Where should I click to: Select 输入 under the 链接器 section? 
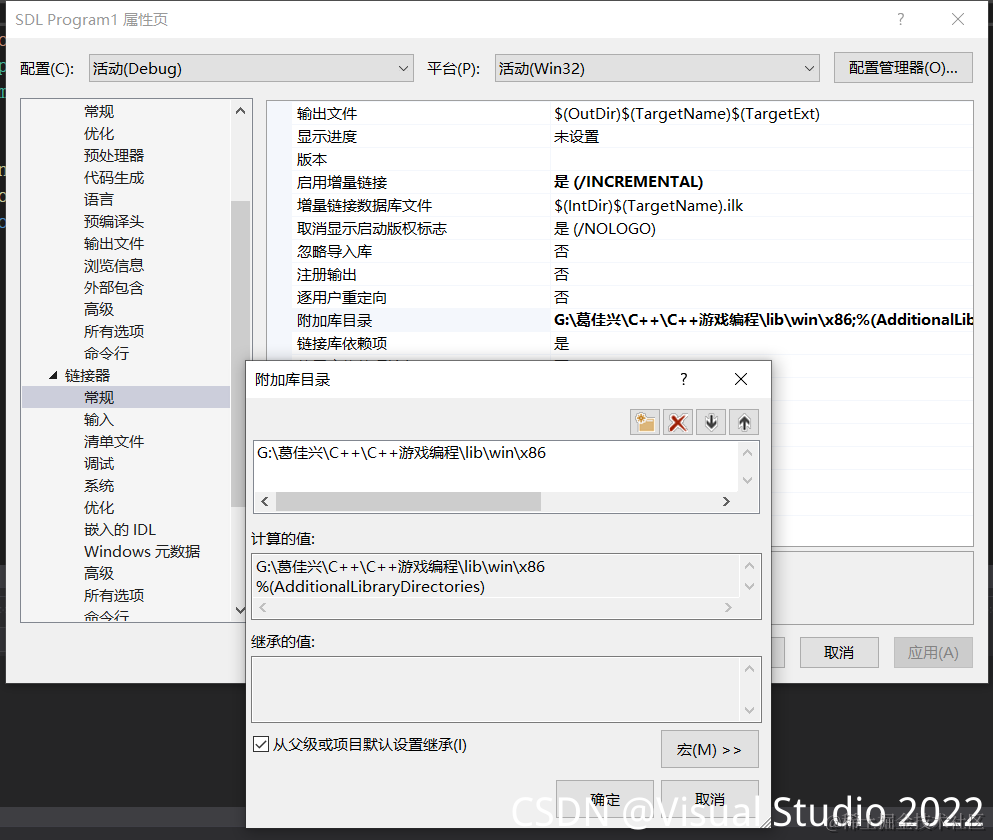click(97, 419)
